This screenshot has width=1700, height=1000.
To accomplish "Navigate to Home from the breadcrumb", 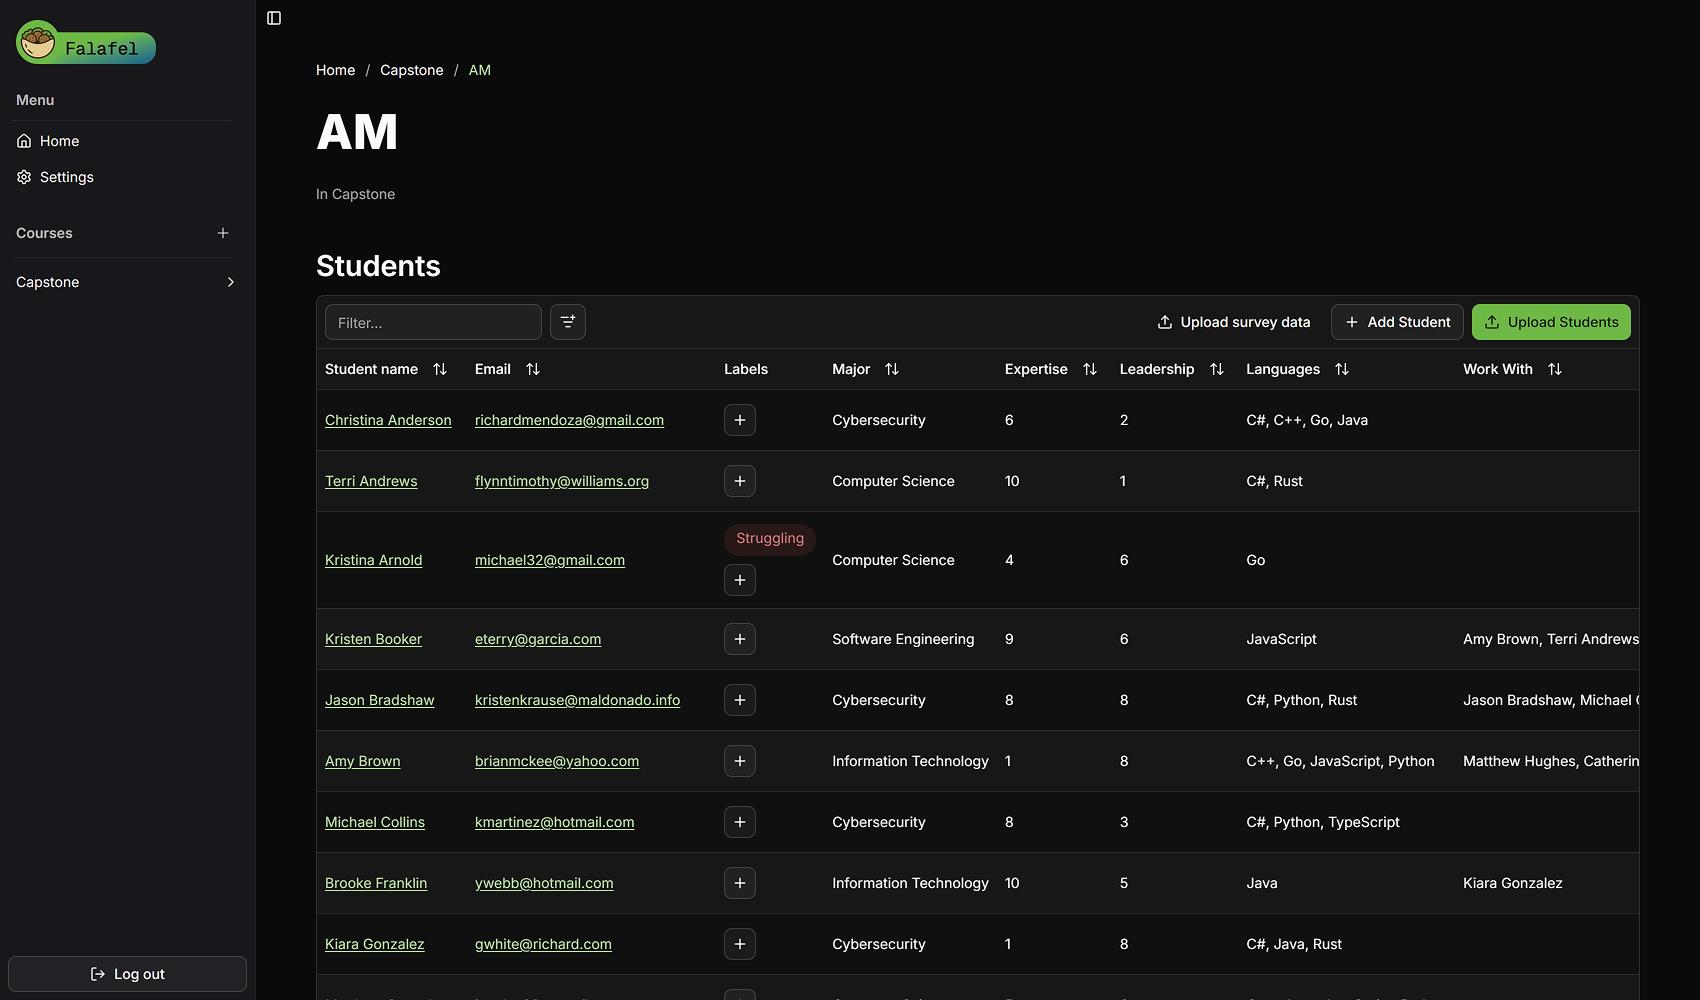I will tap(335, 70).
